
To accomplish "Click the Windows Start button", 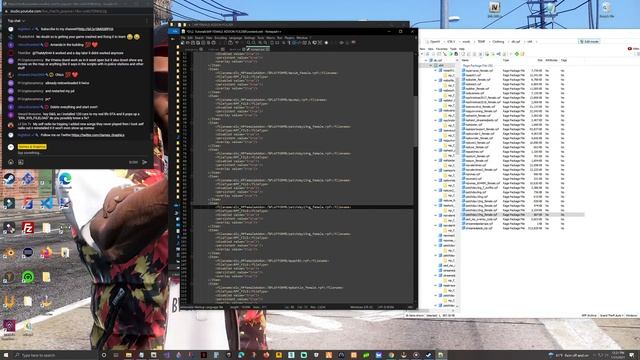I will tap(6, 355).
